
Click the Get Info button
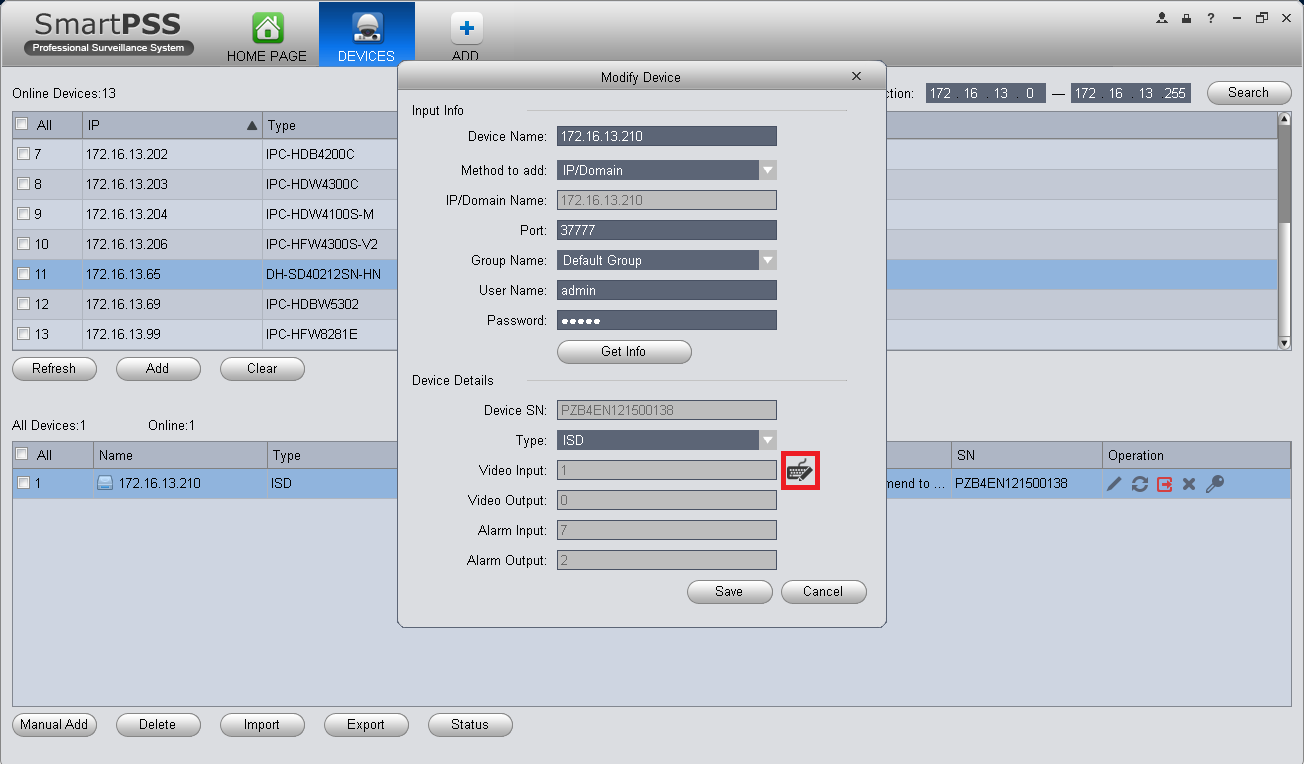coord(624,352)
